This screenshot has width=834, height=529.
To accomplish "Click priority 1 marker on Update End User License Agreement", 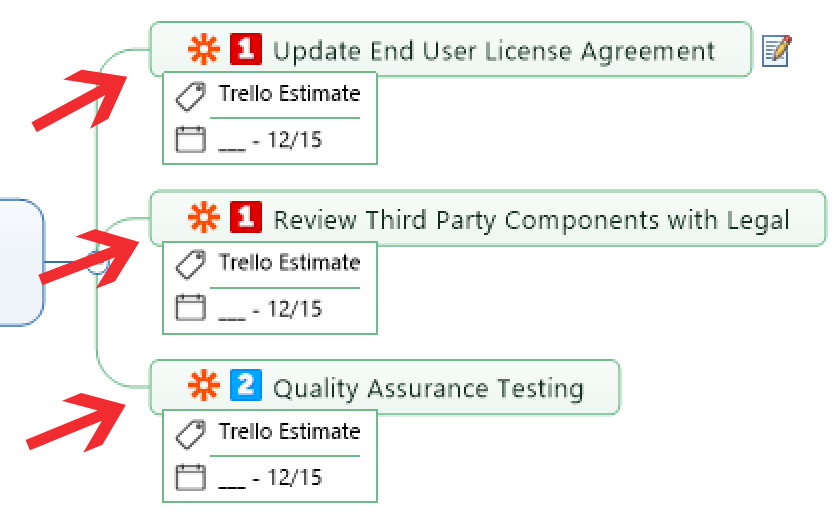I will pyautogui.click(x=246, y=49).
